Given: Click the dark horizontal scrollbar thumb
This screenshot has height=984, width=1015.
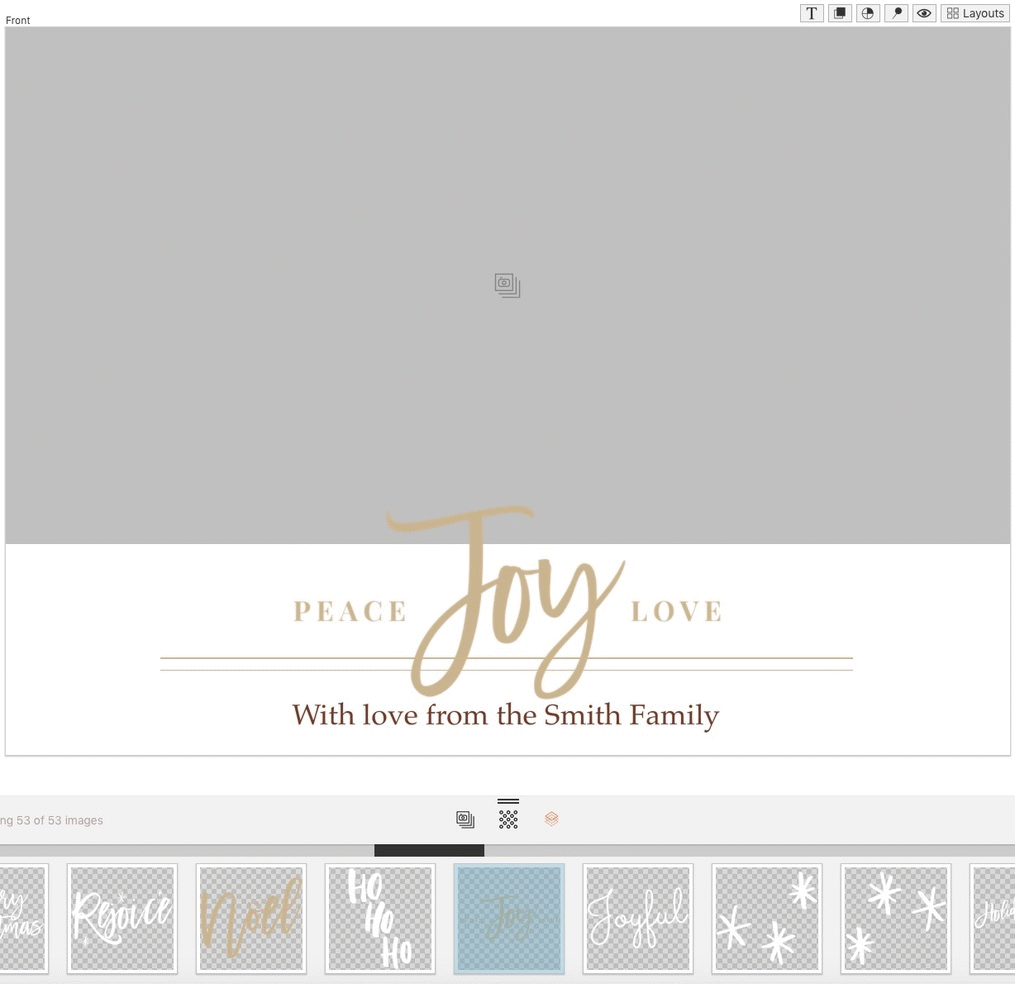Looking at the screenshot, I should point(429,850).
